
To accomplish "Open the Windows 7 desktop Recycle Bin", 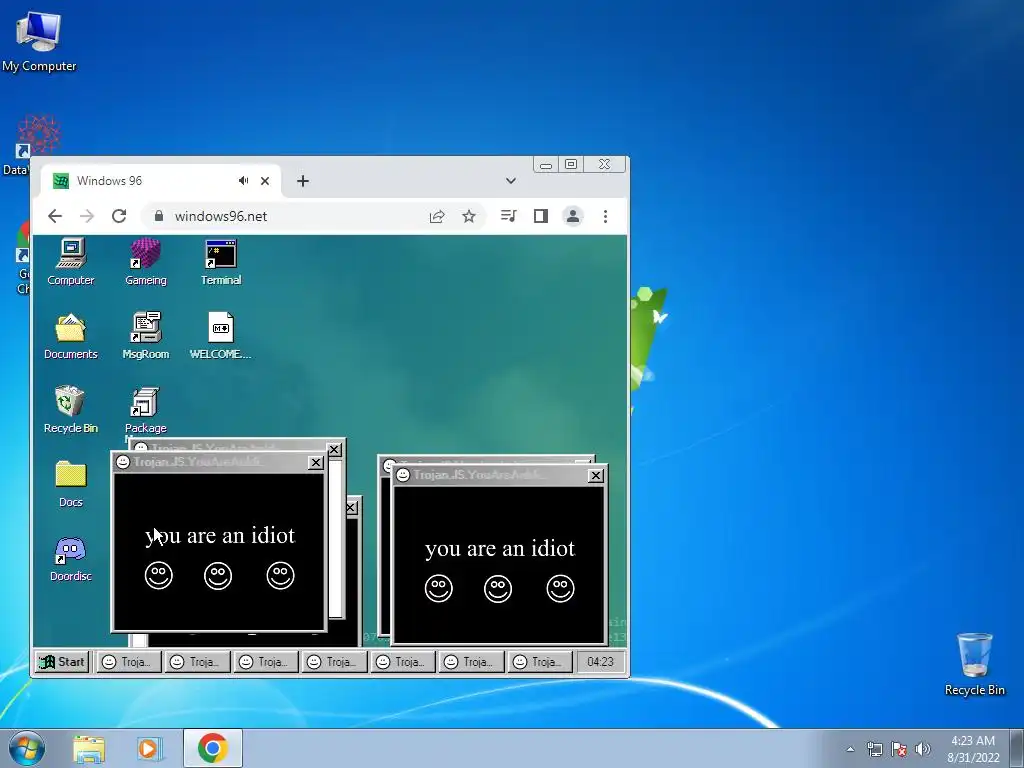I will coord(974,664).
